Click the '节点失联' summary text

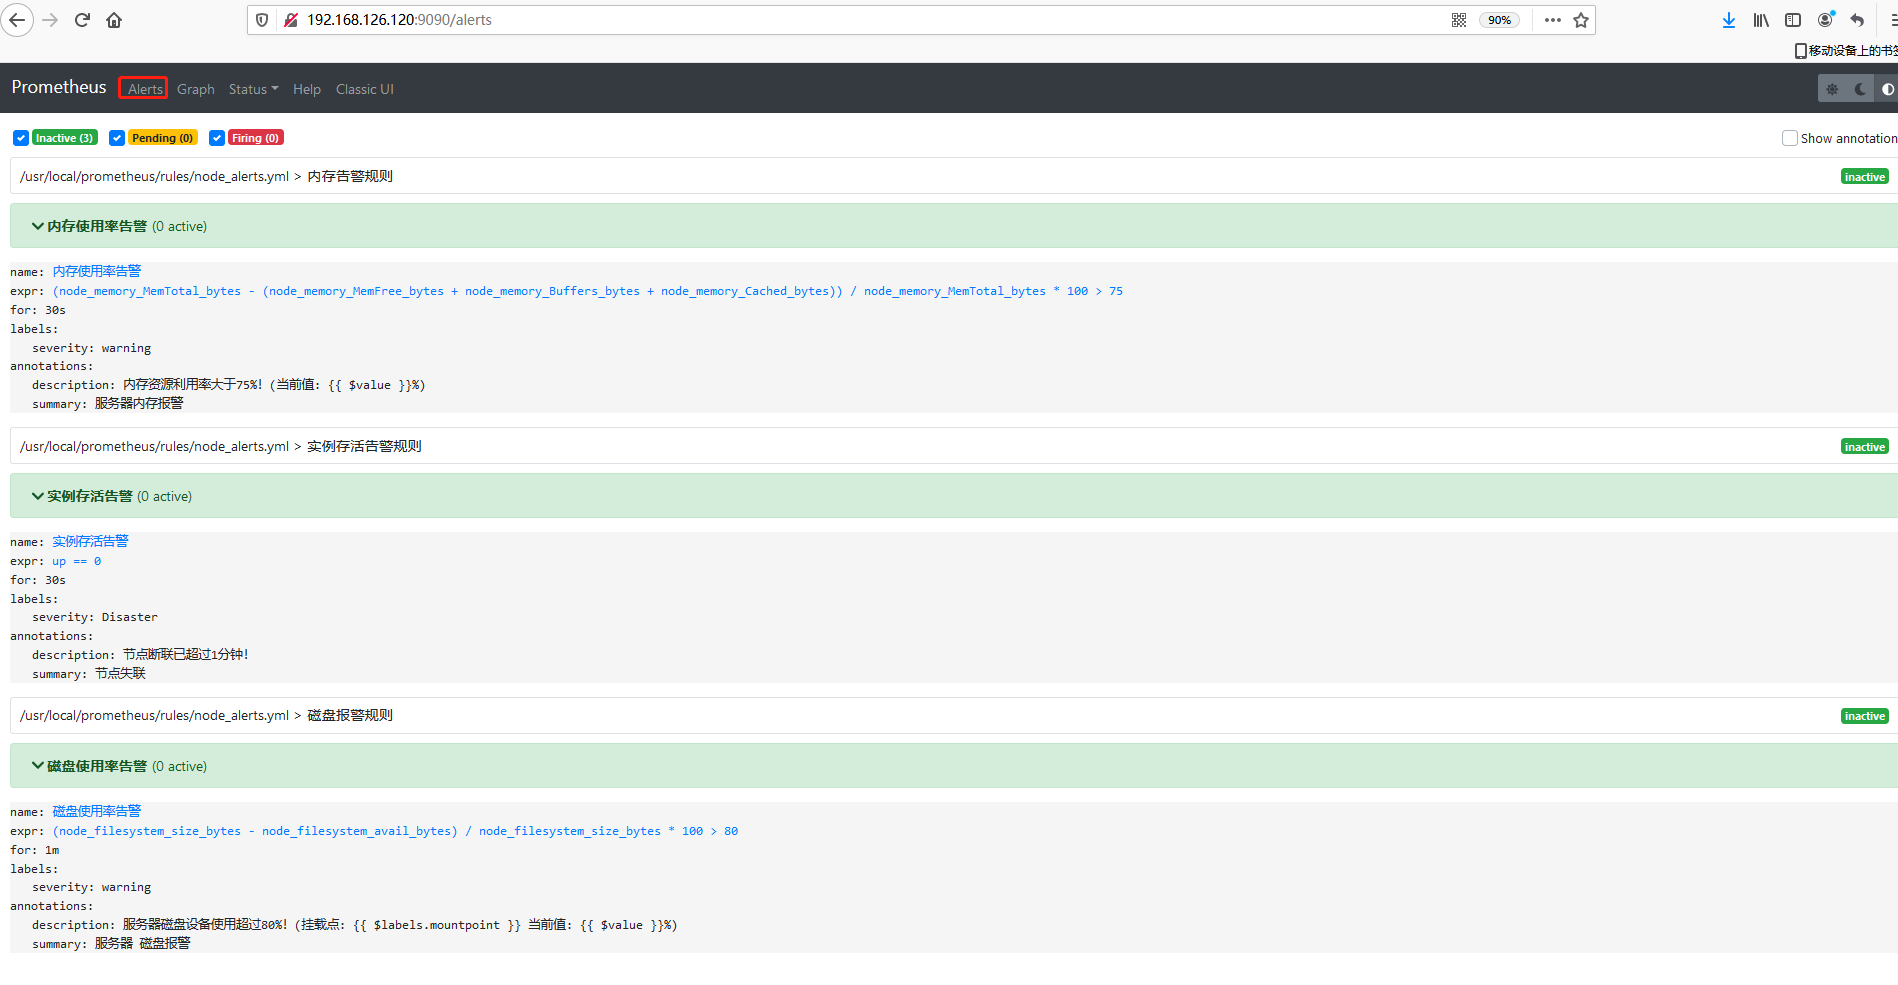(x=120, y=674)
